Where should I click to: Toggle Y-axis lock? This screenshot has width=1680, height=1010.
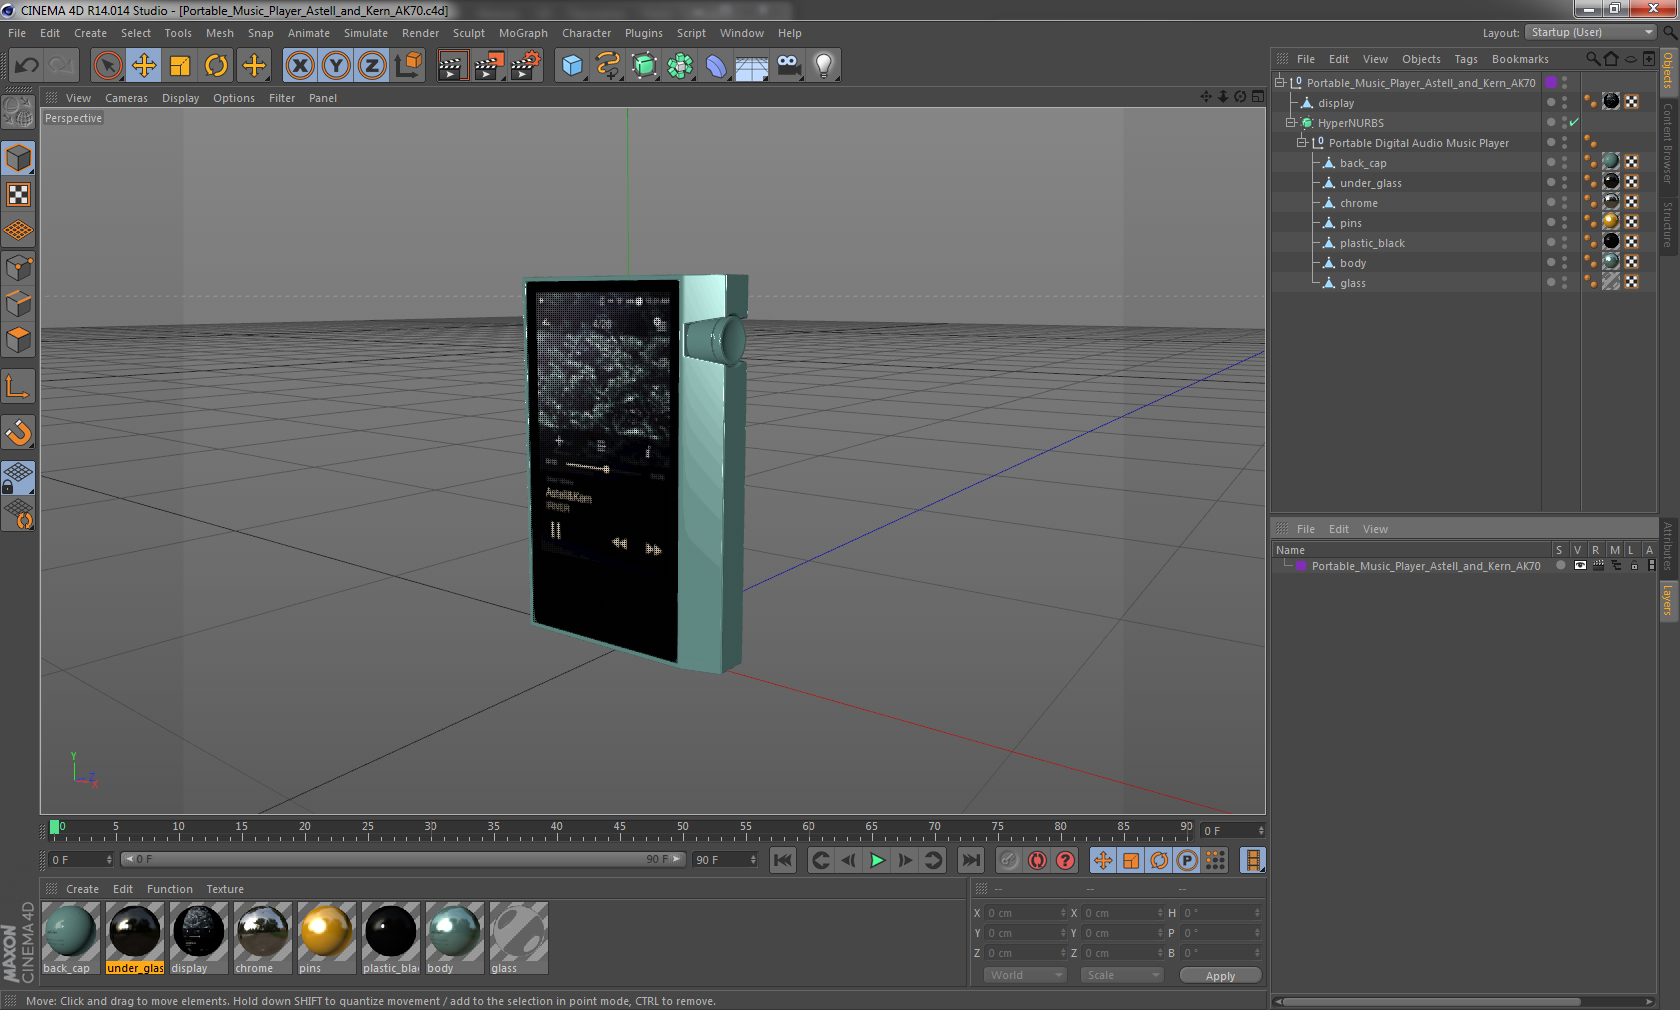336,66
